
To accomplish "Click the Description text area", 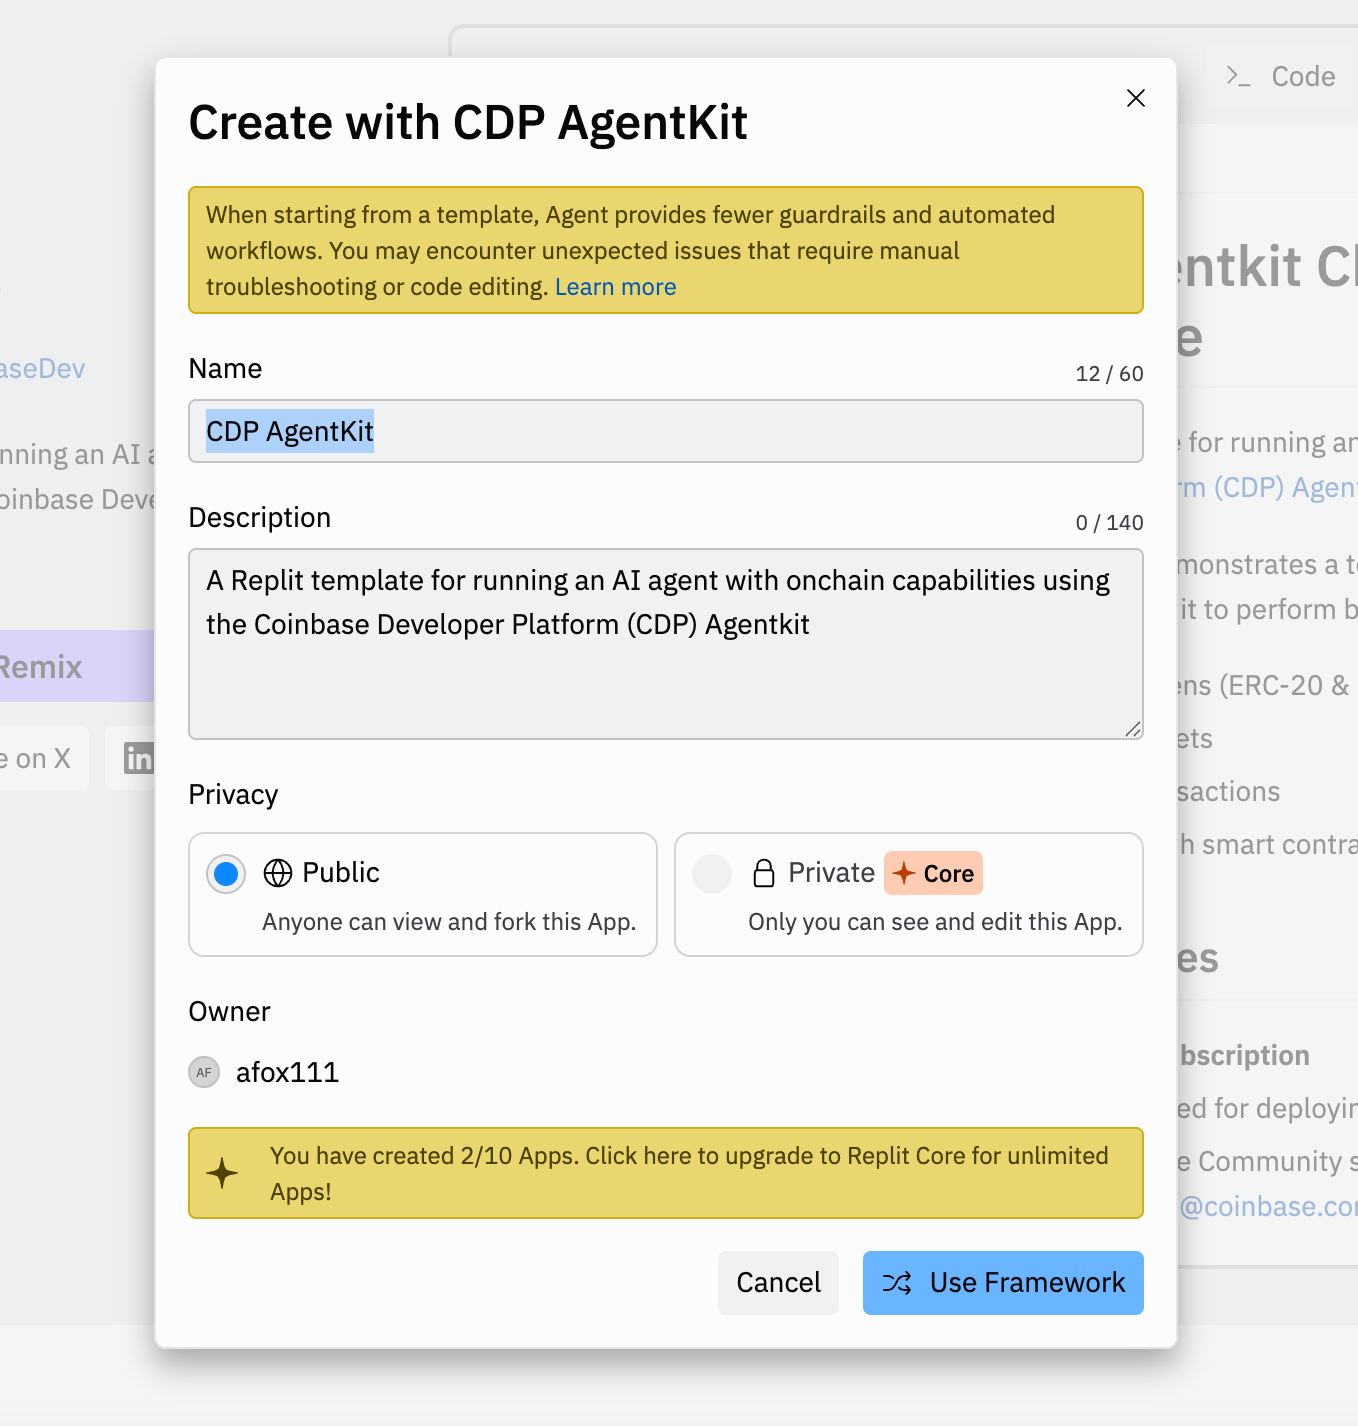I will tap(666, 644).
